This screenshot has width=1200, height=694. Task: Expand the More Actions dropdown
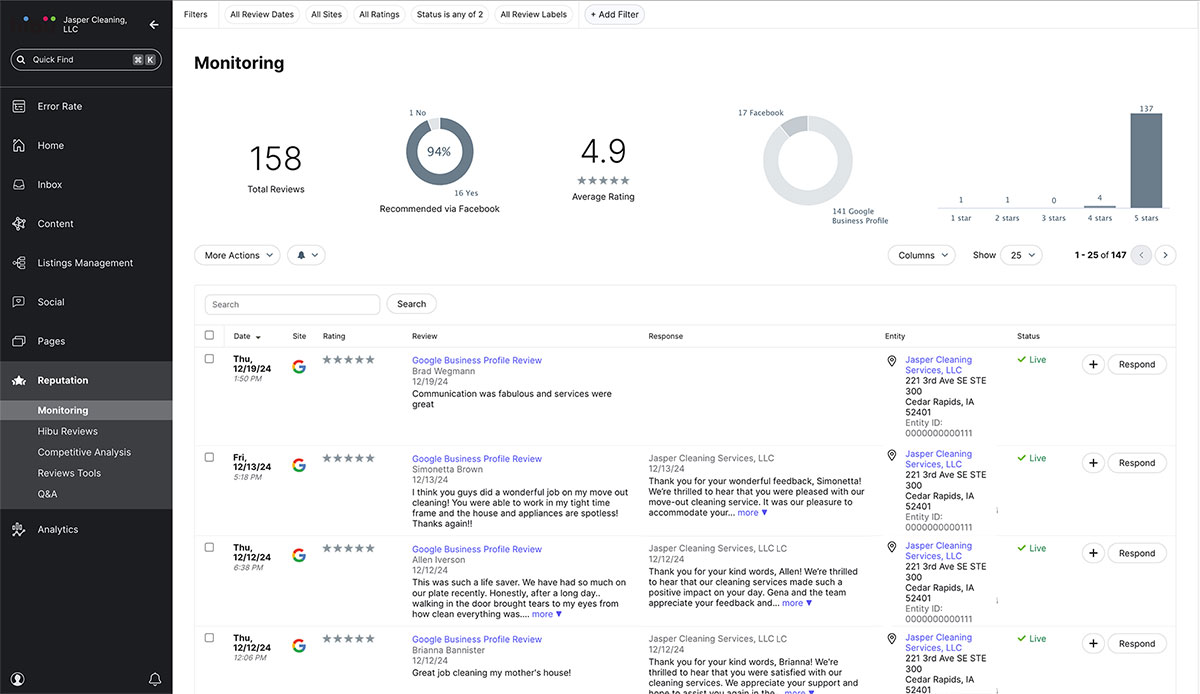tap(238, 255)
